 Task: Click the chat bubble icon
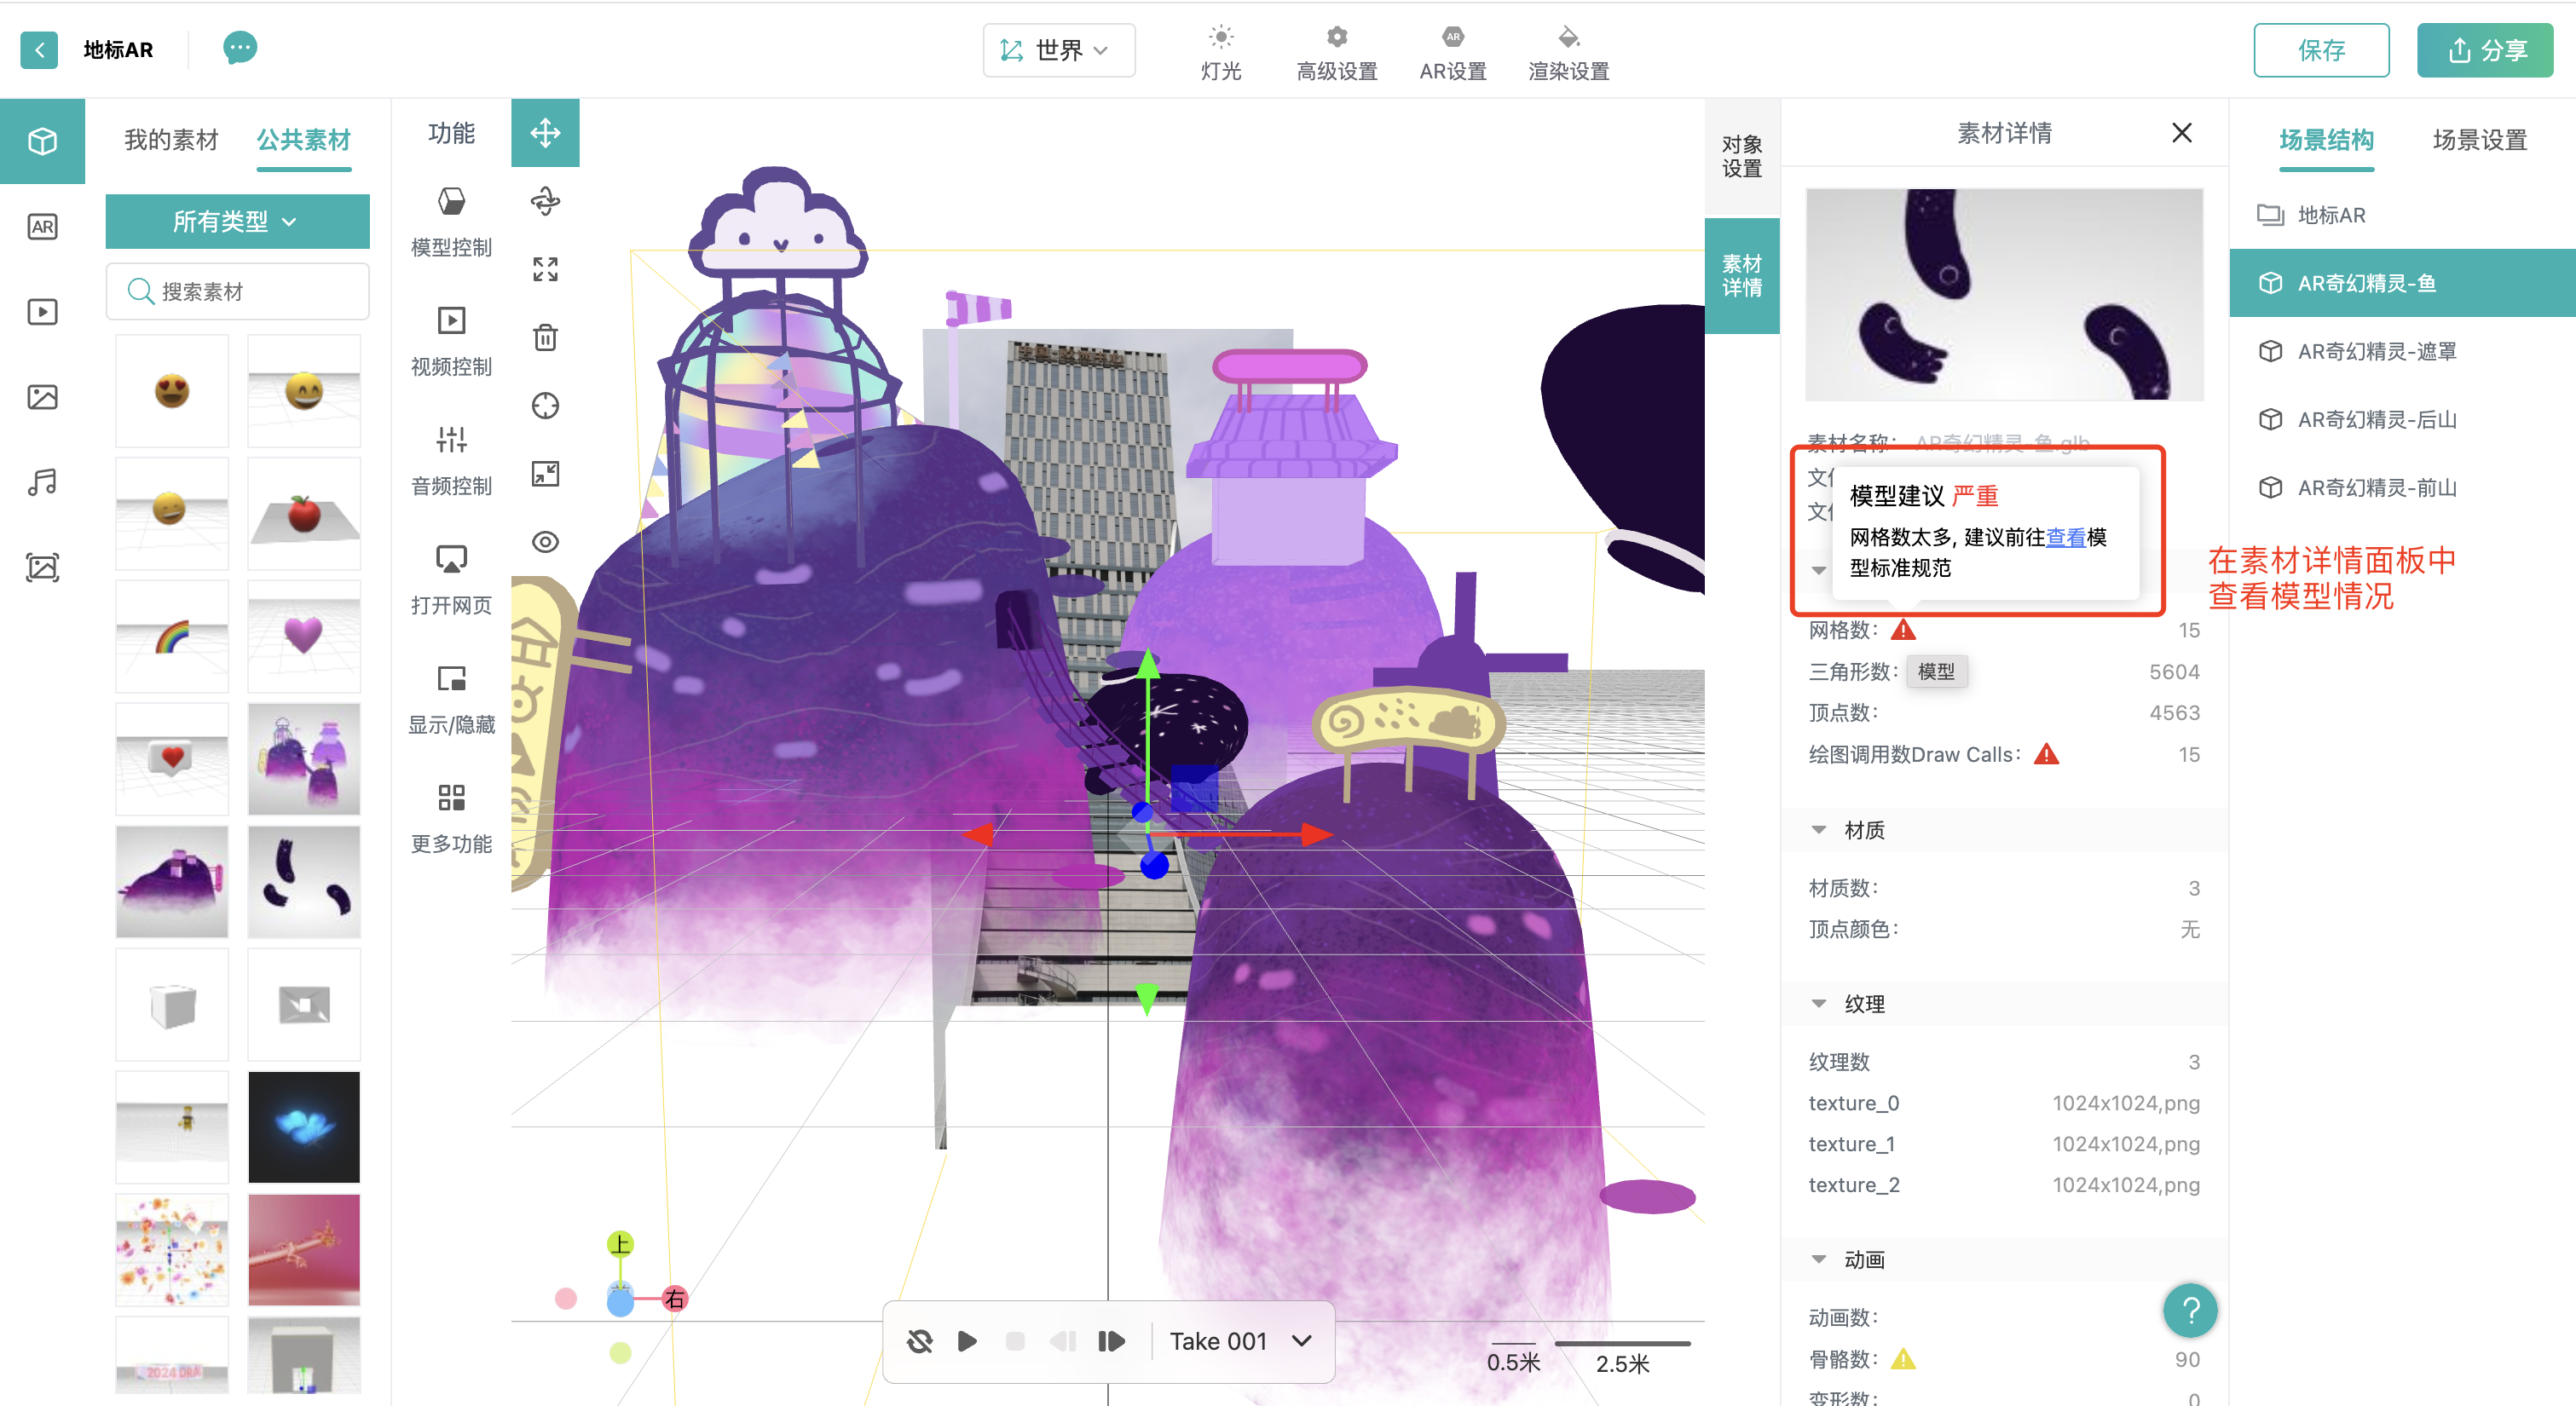[x=240, y=48]
